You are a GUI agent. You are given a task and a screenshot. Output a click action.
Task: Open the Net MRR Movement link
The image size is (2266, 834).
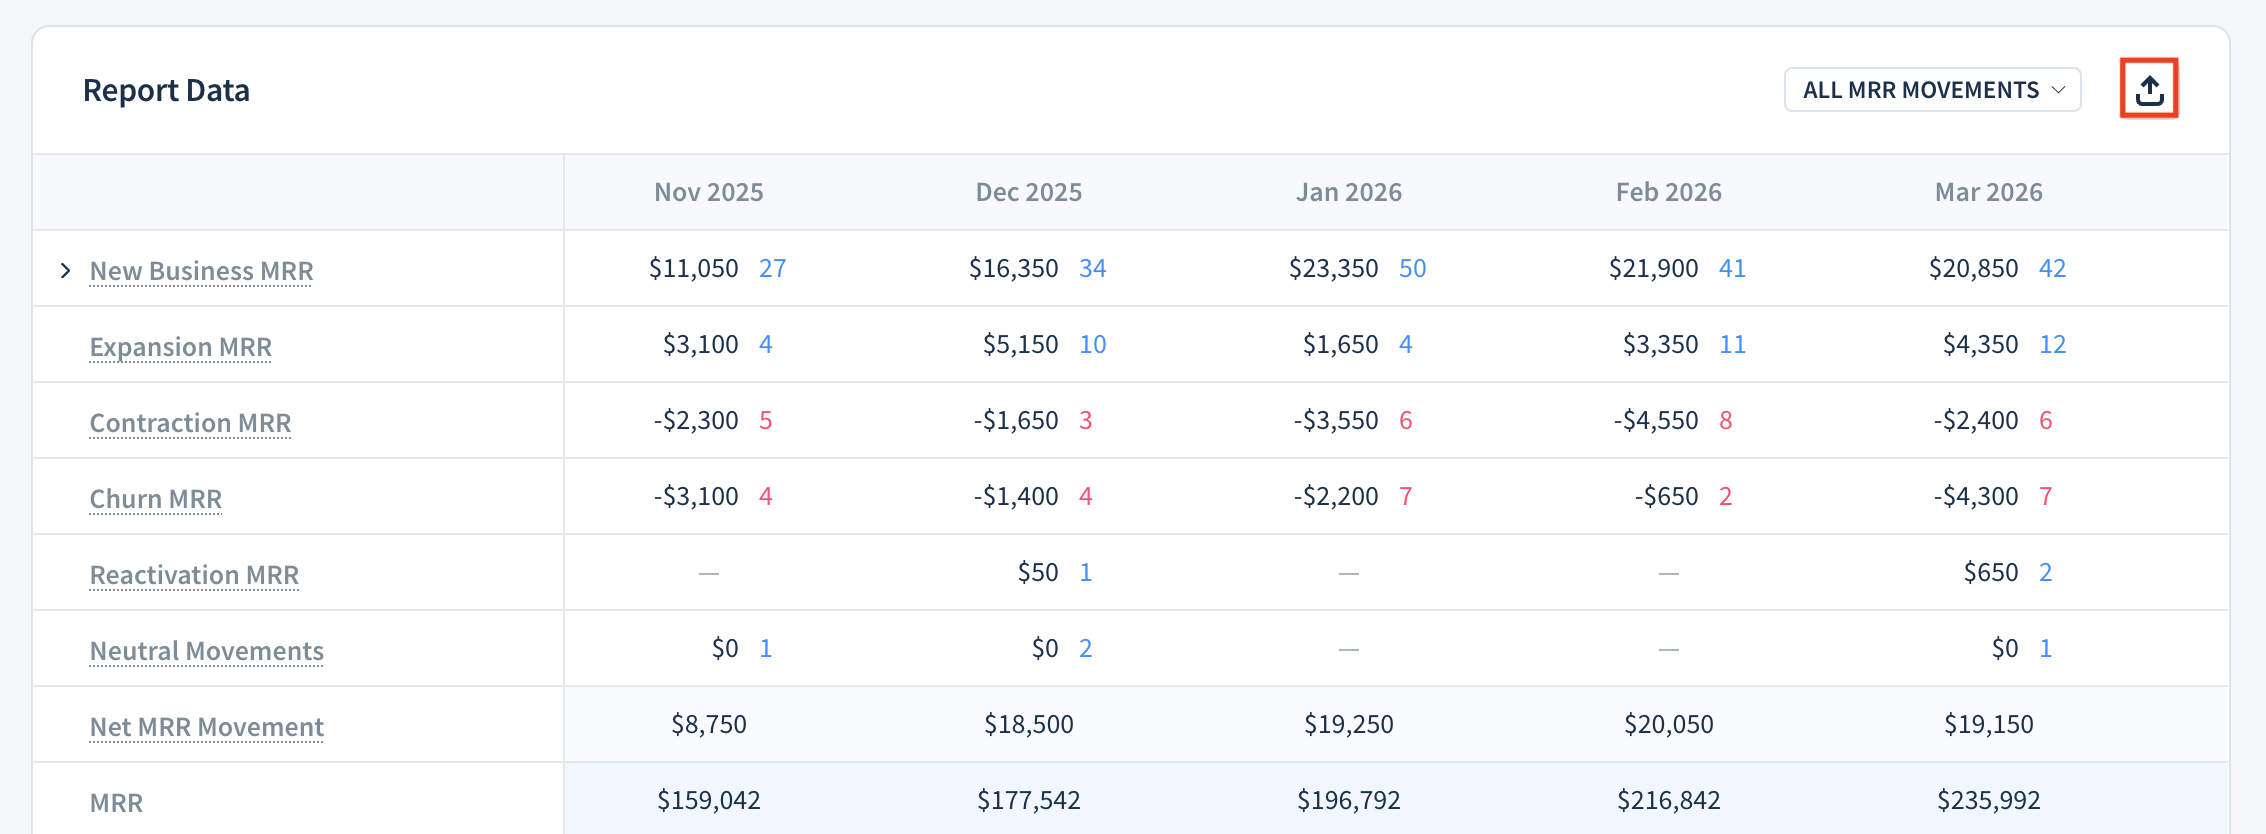pos(207,727)
